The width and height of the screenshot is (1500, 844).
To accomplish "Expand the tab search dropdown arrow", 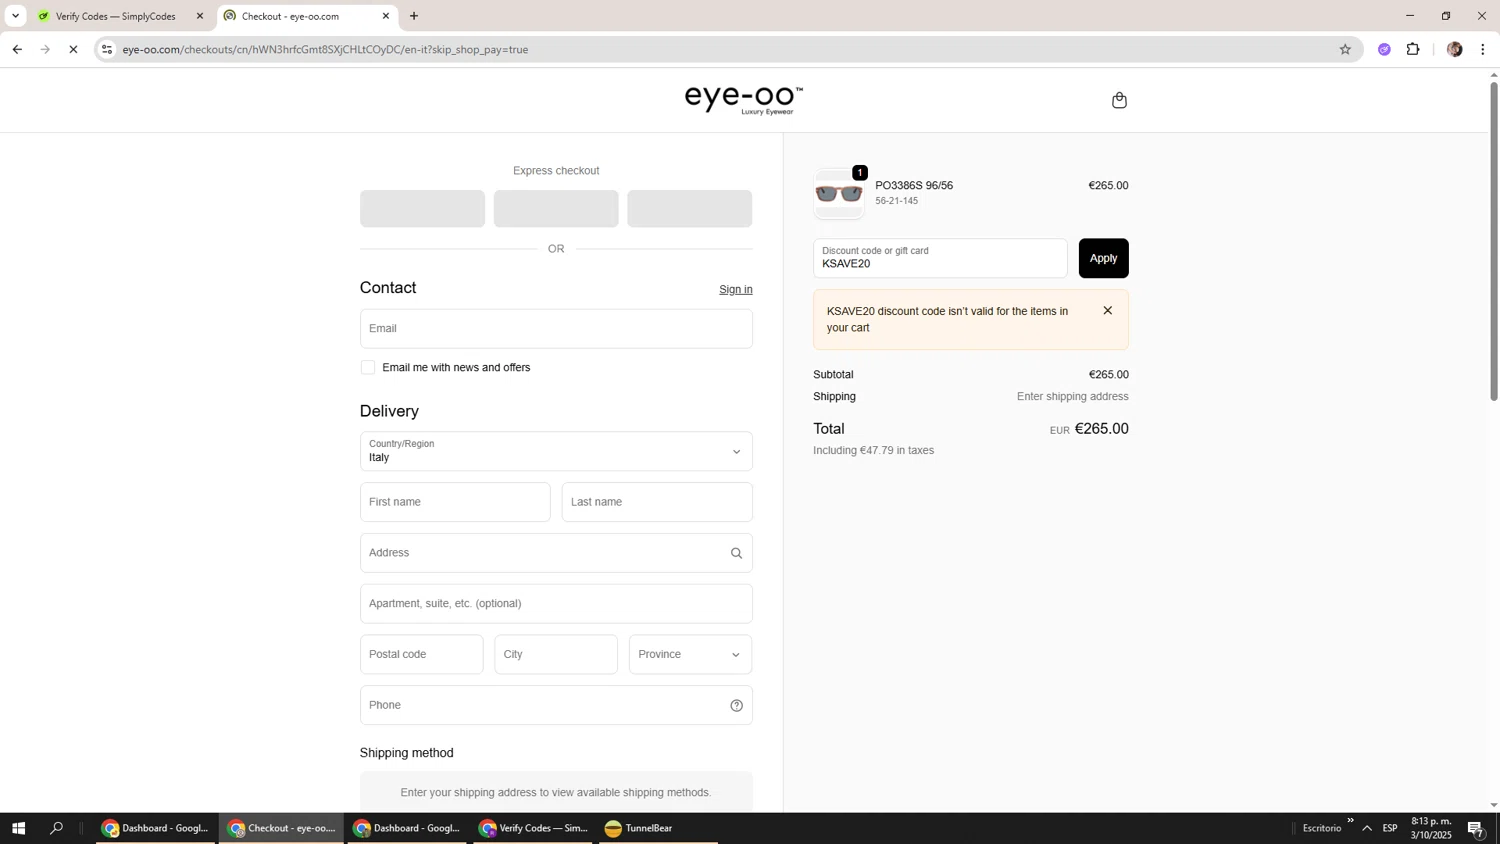I will pos(15,16).
